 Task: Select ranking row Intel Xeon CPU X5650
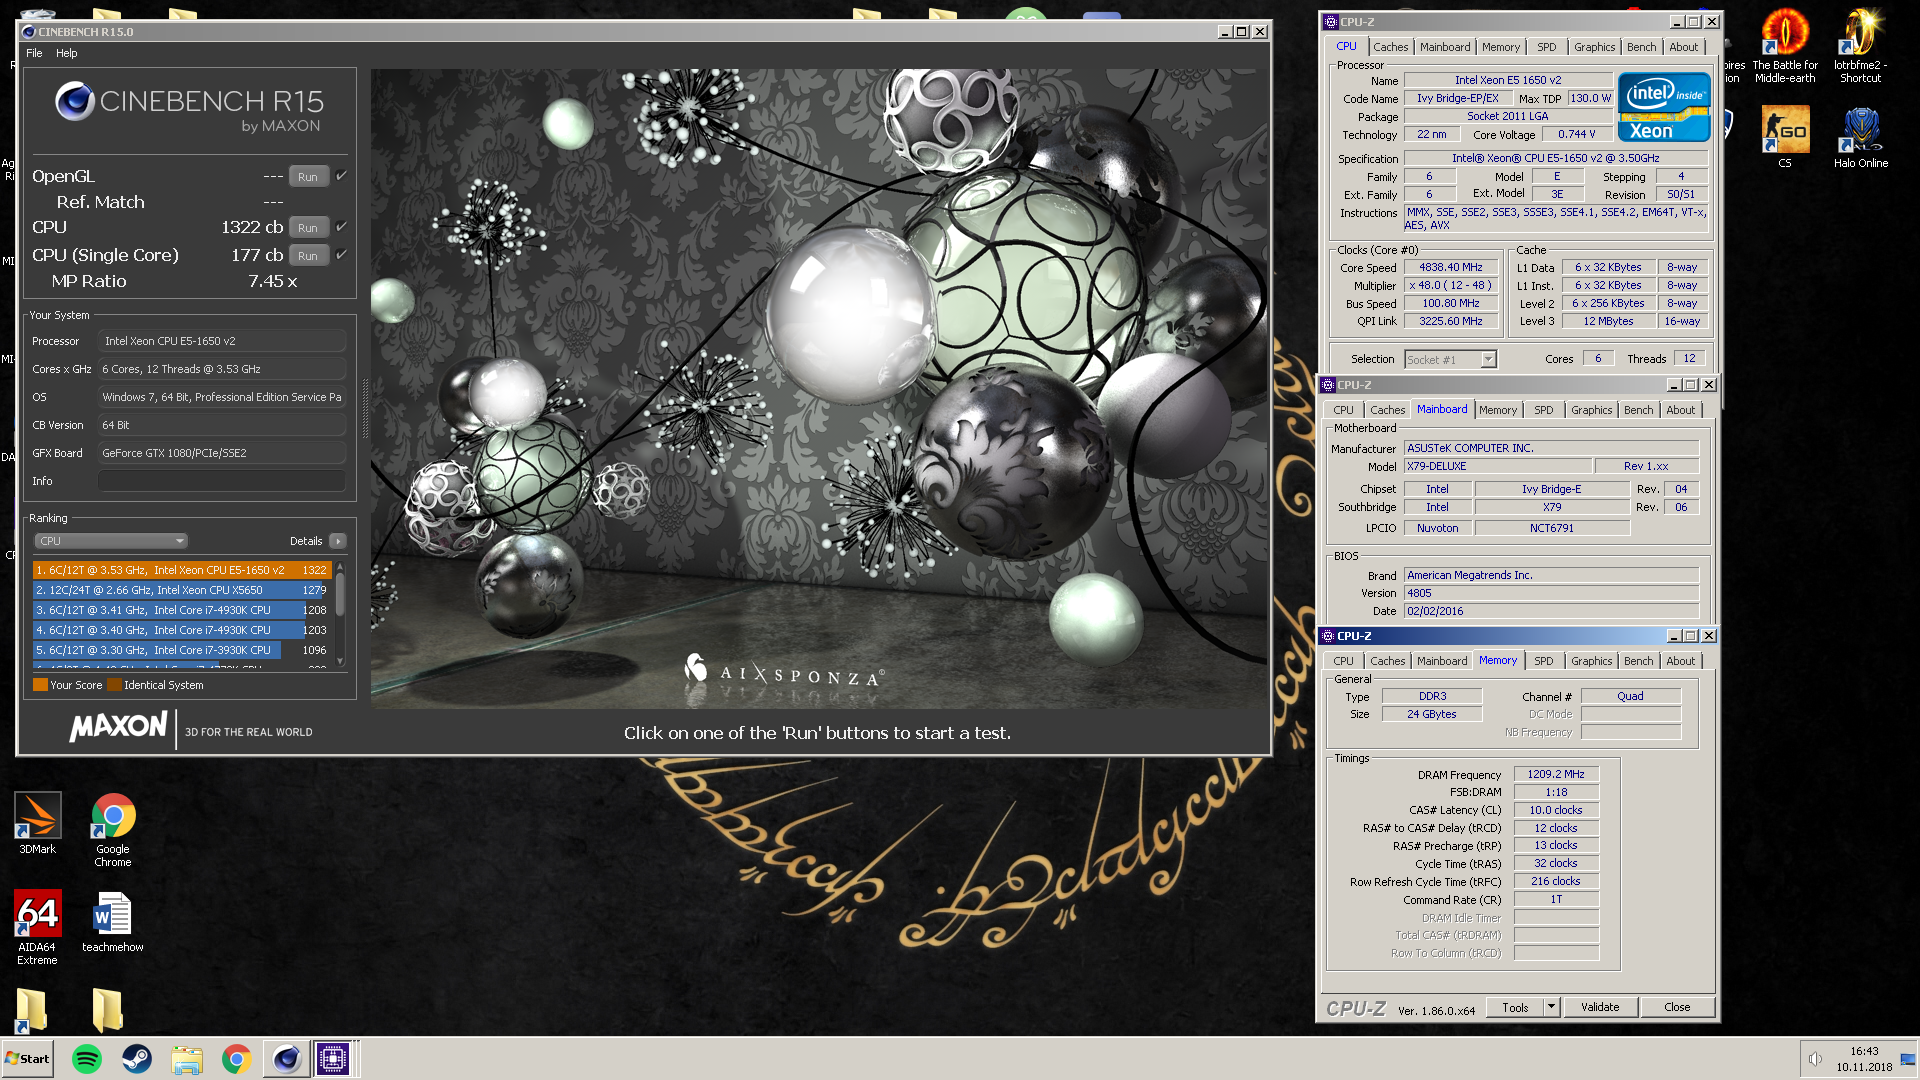tap(182, 590)
